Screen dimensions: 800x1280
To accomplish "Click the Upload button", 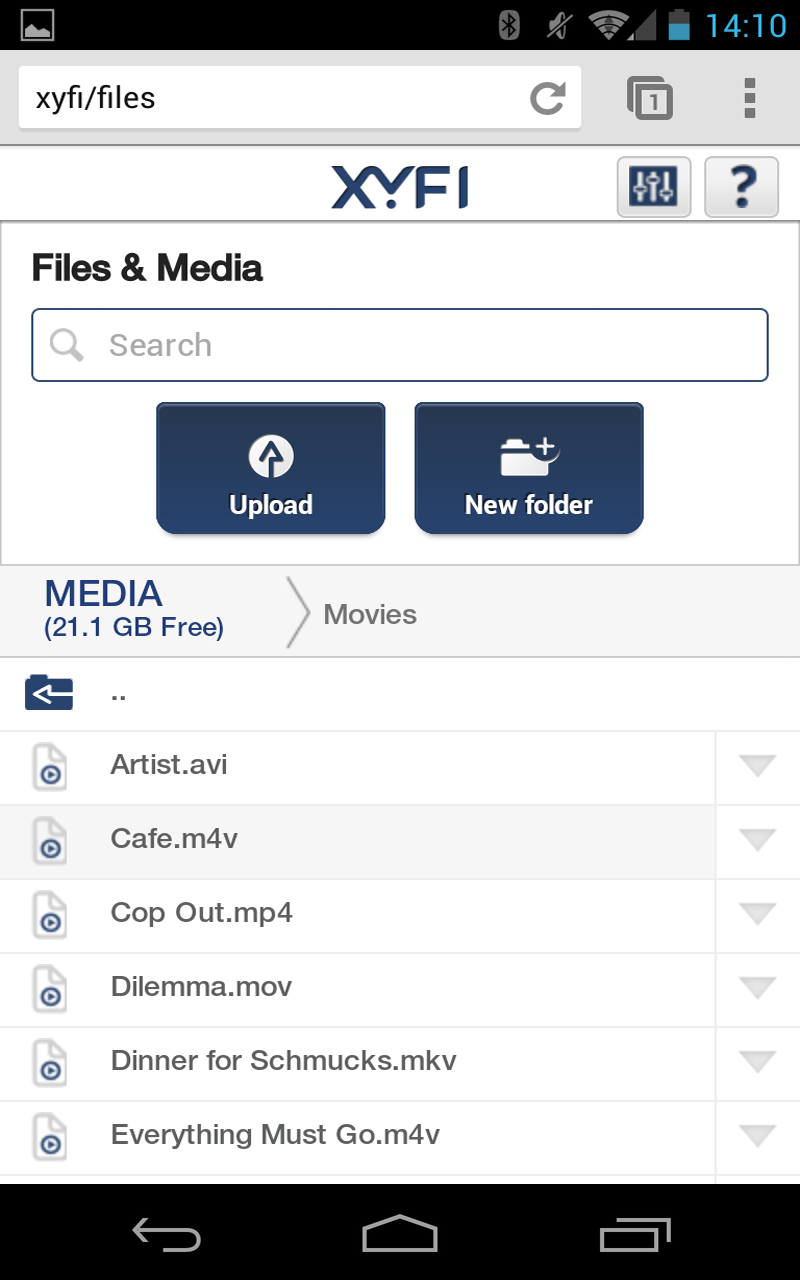I will 271,468.
